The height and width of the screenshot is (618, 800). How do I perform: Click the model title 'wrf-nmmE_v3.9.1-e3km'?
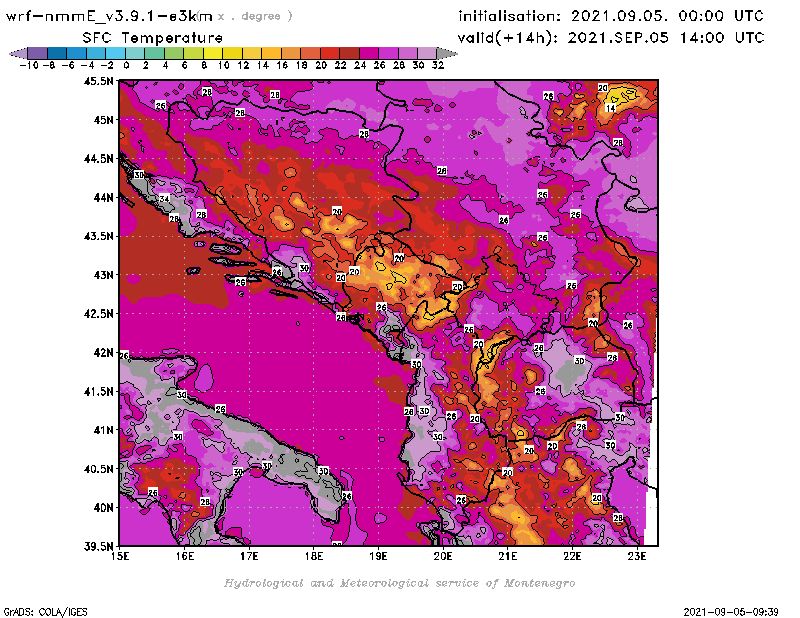109,16
